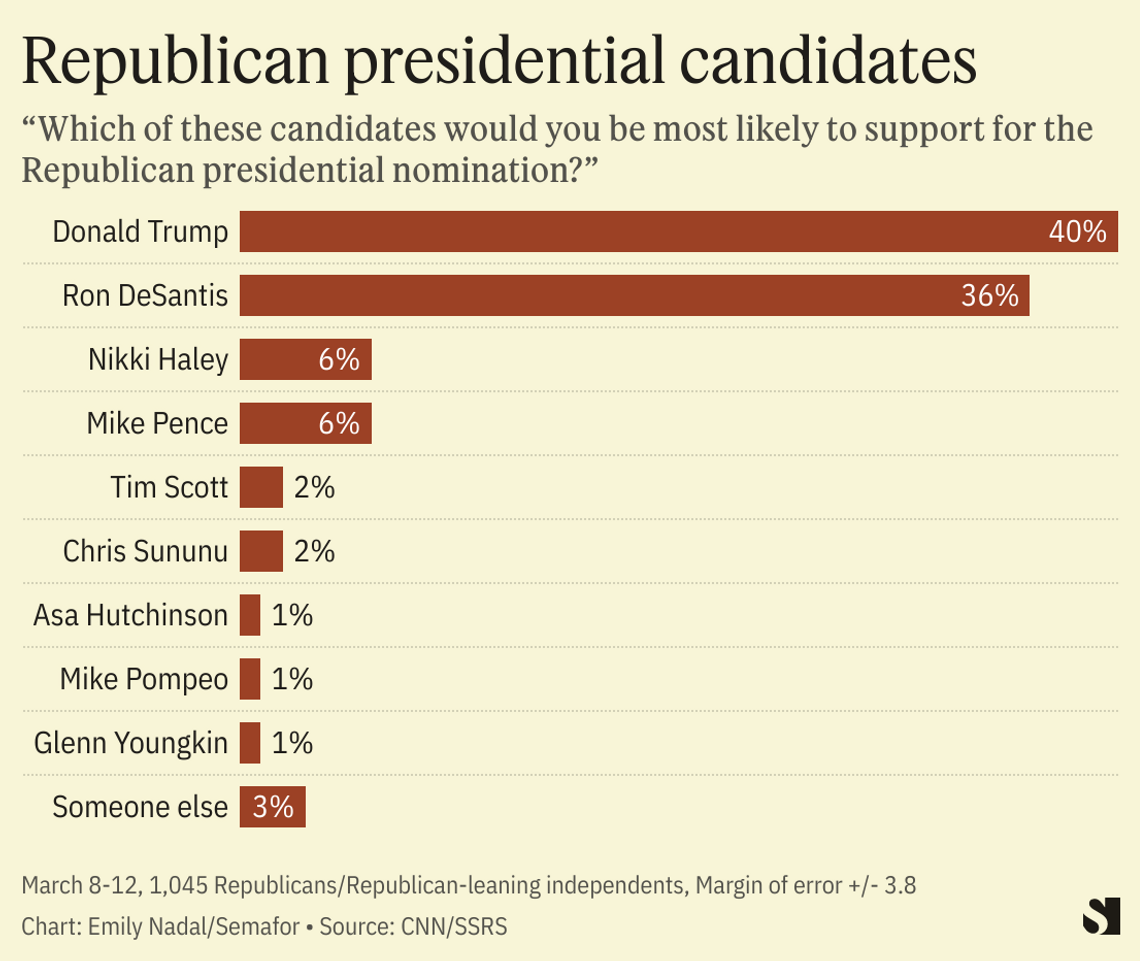Screen dimensions: 1140x961
Task: Click the Someone else 3% bar
Action: tap(272, 807)
